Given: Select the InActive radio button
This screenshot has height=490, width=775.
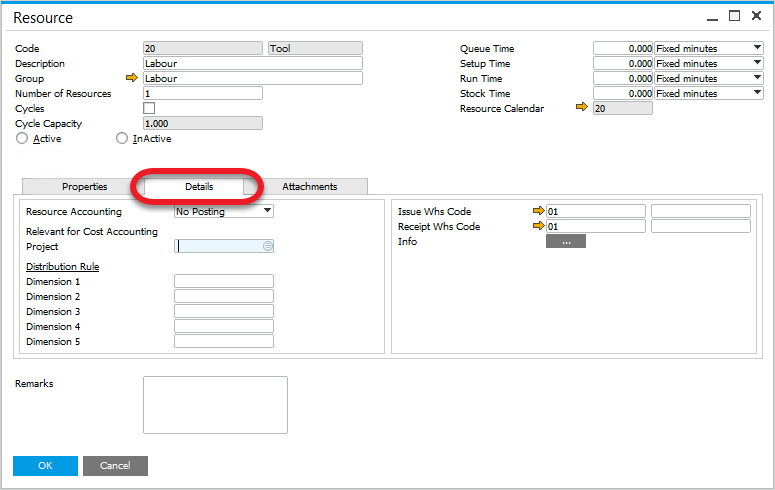Looking at the screenshot, I should tap(122, 139).
